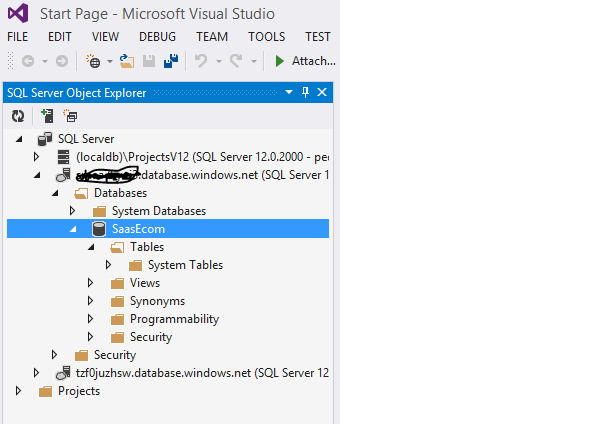Viewport: 600px width, 424px height.
Task: Select the System Databases tree item
Action: coord(159,211)
